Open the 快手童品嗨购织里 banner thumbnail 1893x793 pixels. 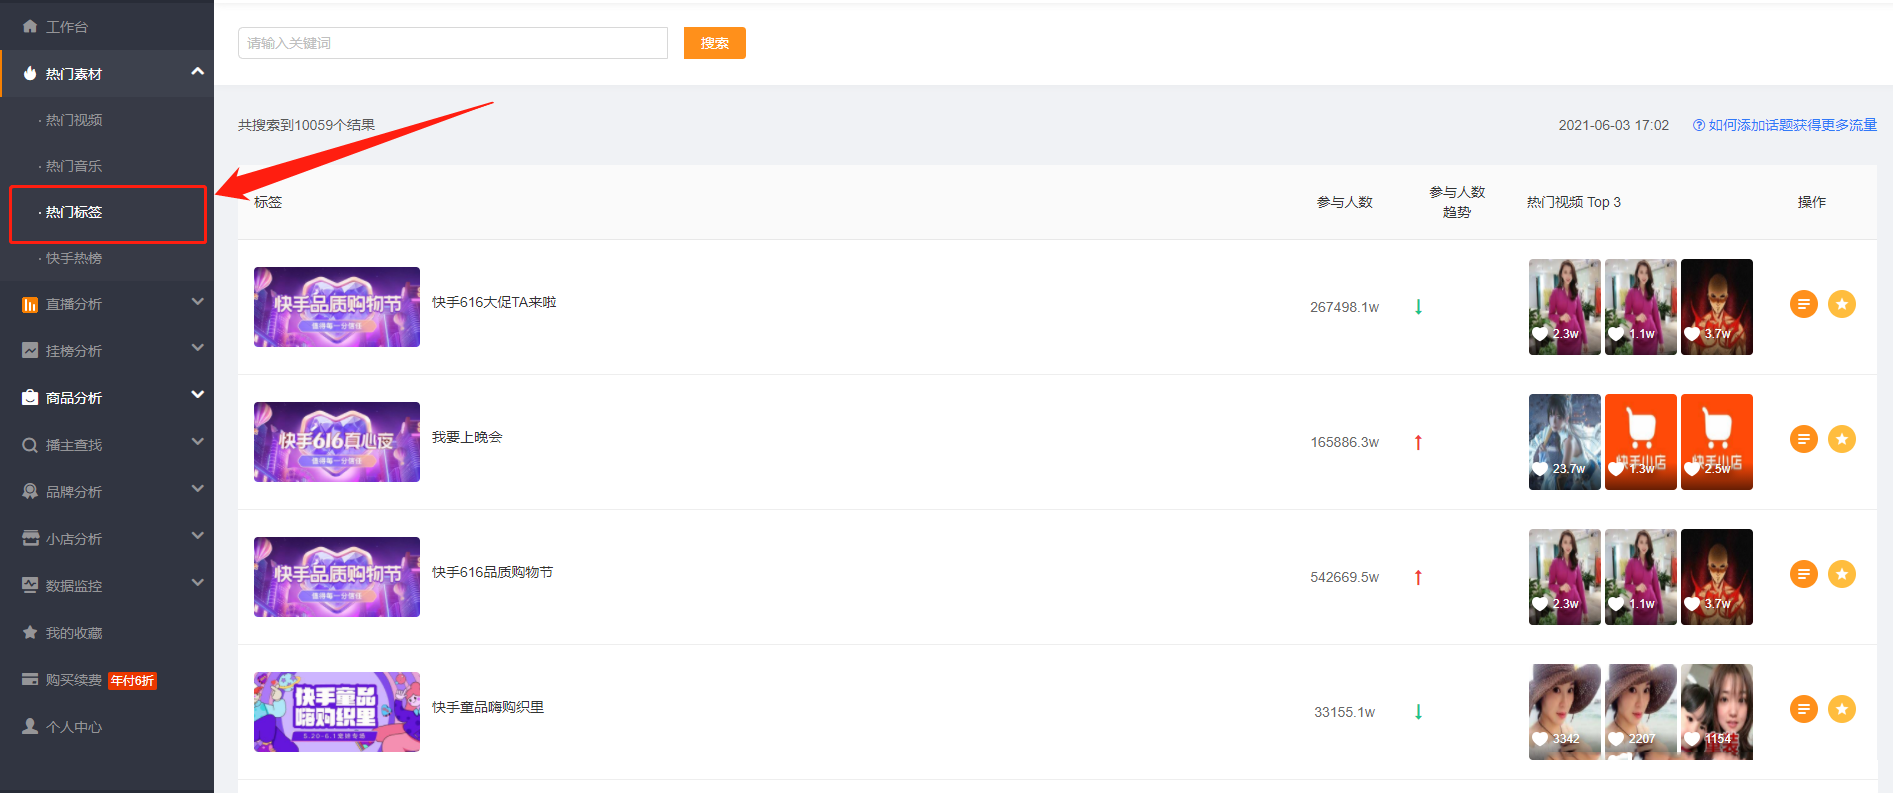click(337, 712)
